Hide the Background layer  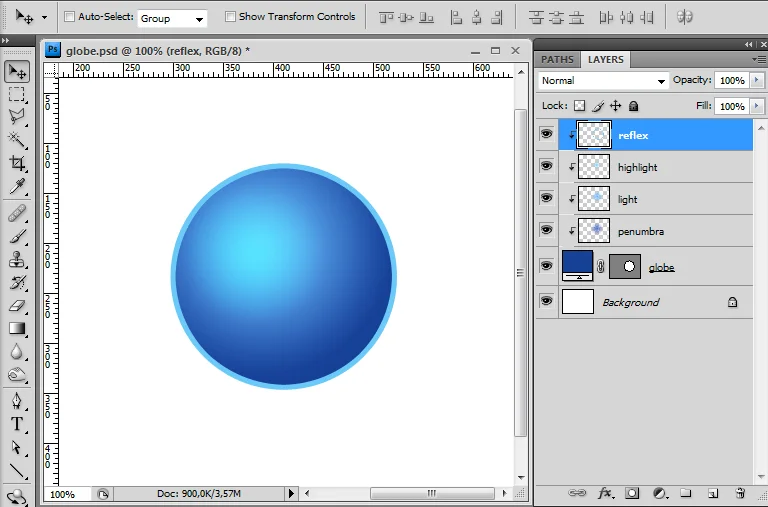(x=546, y=300)
